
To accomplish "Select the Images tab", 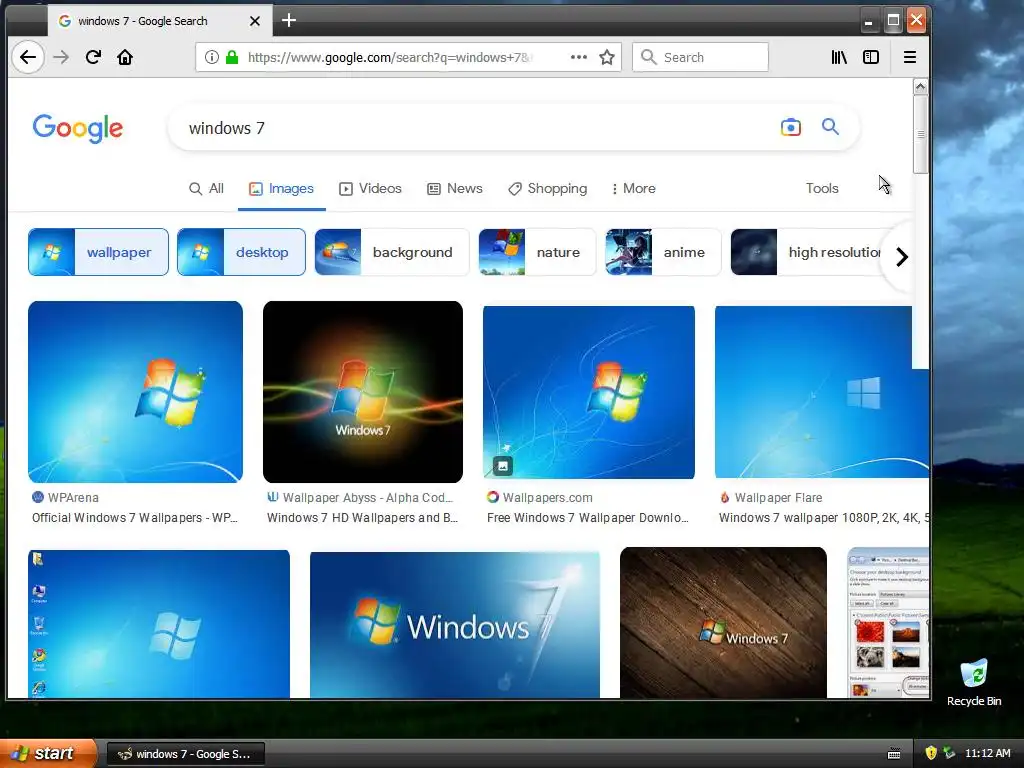I will coord(281,189).
